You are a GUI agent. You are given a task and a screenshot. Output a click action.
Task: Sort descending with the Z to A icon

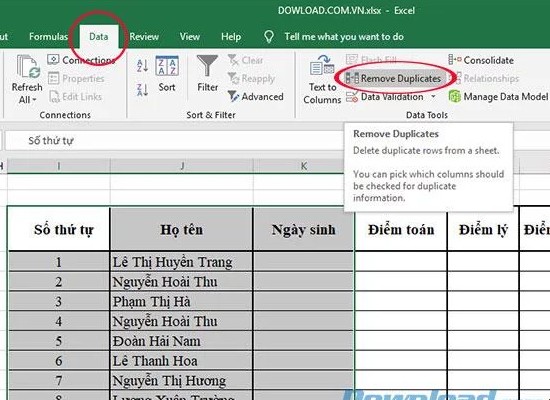[142, 90]
